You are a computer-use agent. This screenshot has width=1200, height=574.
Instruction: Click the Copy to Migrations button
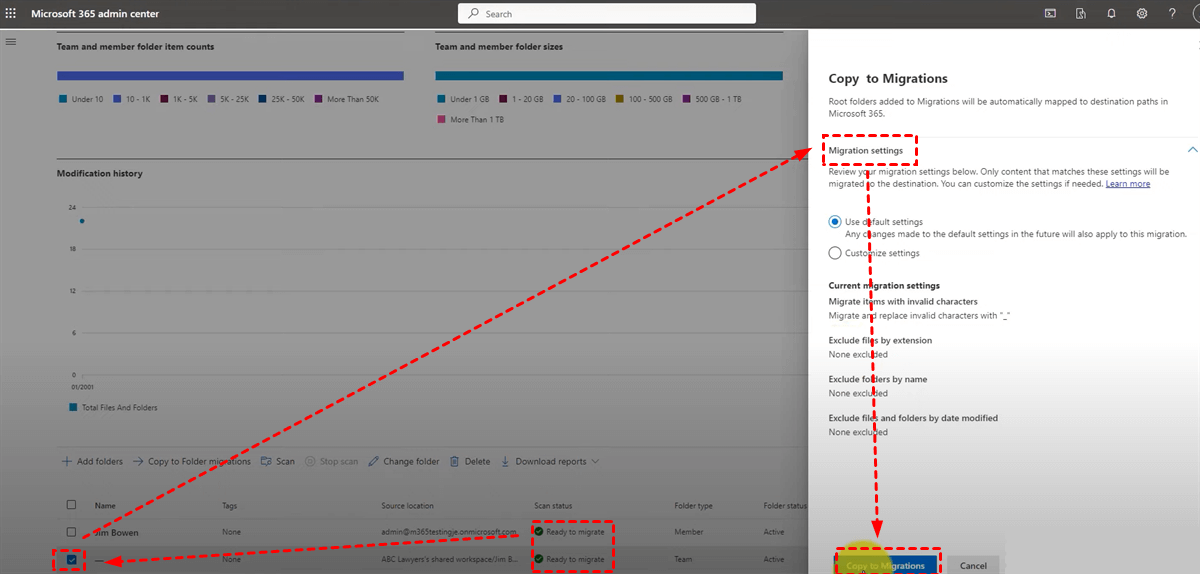tap(887, 565)
